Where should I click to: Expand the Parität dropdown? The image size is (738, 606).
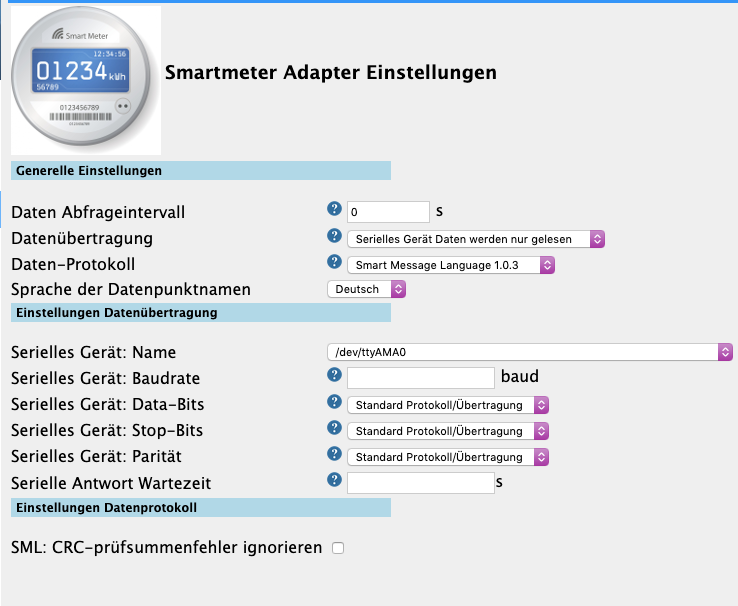point(448,457)
